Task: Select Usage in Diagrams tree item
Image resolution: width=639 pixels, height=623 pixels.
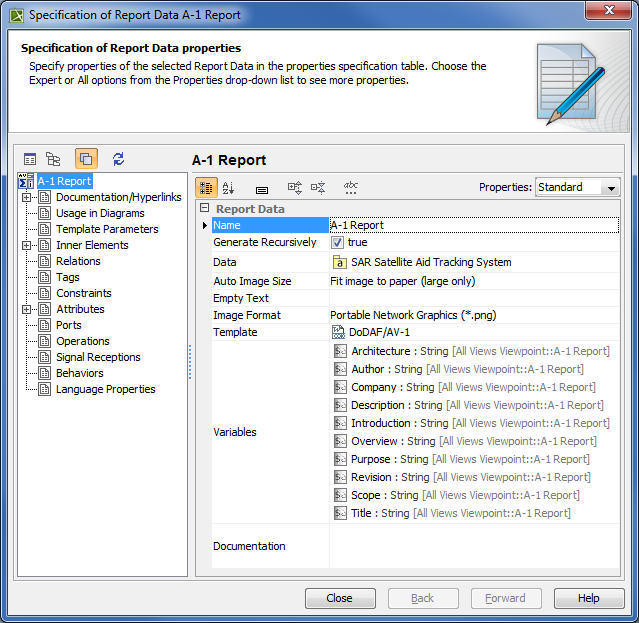Action: tap(100, 213)
